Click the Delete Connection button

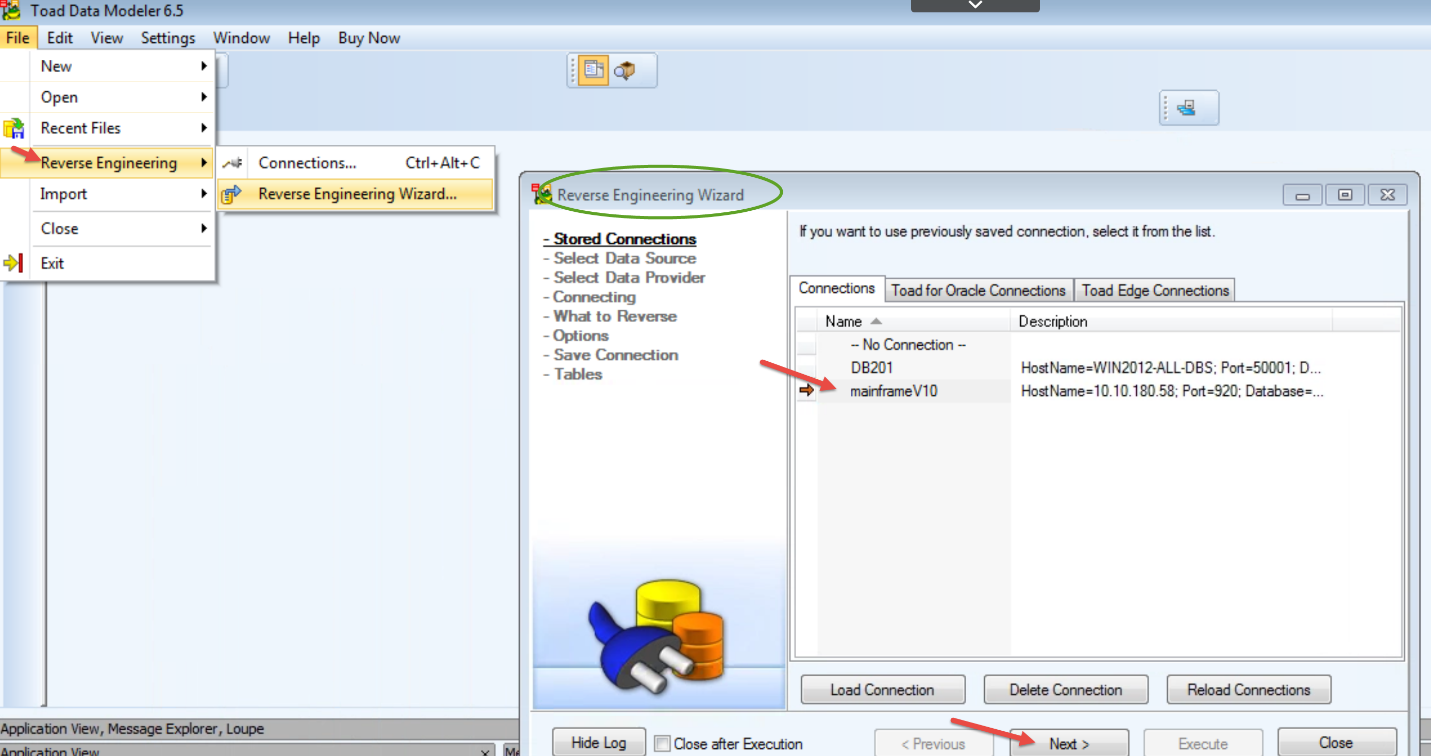1066,690
